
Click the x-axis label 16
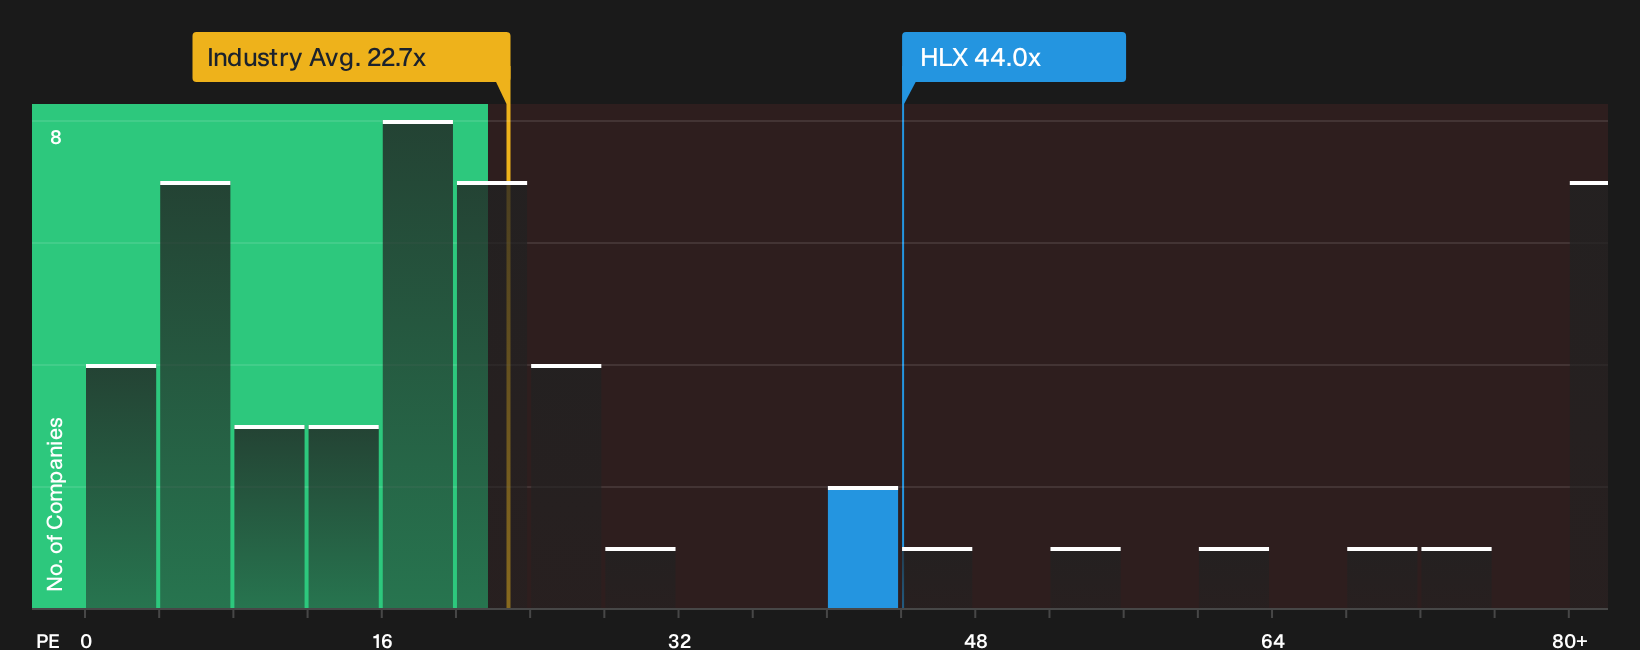[382, 640]
